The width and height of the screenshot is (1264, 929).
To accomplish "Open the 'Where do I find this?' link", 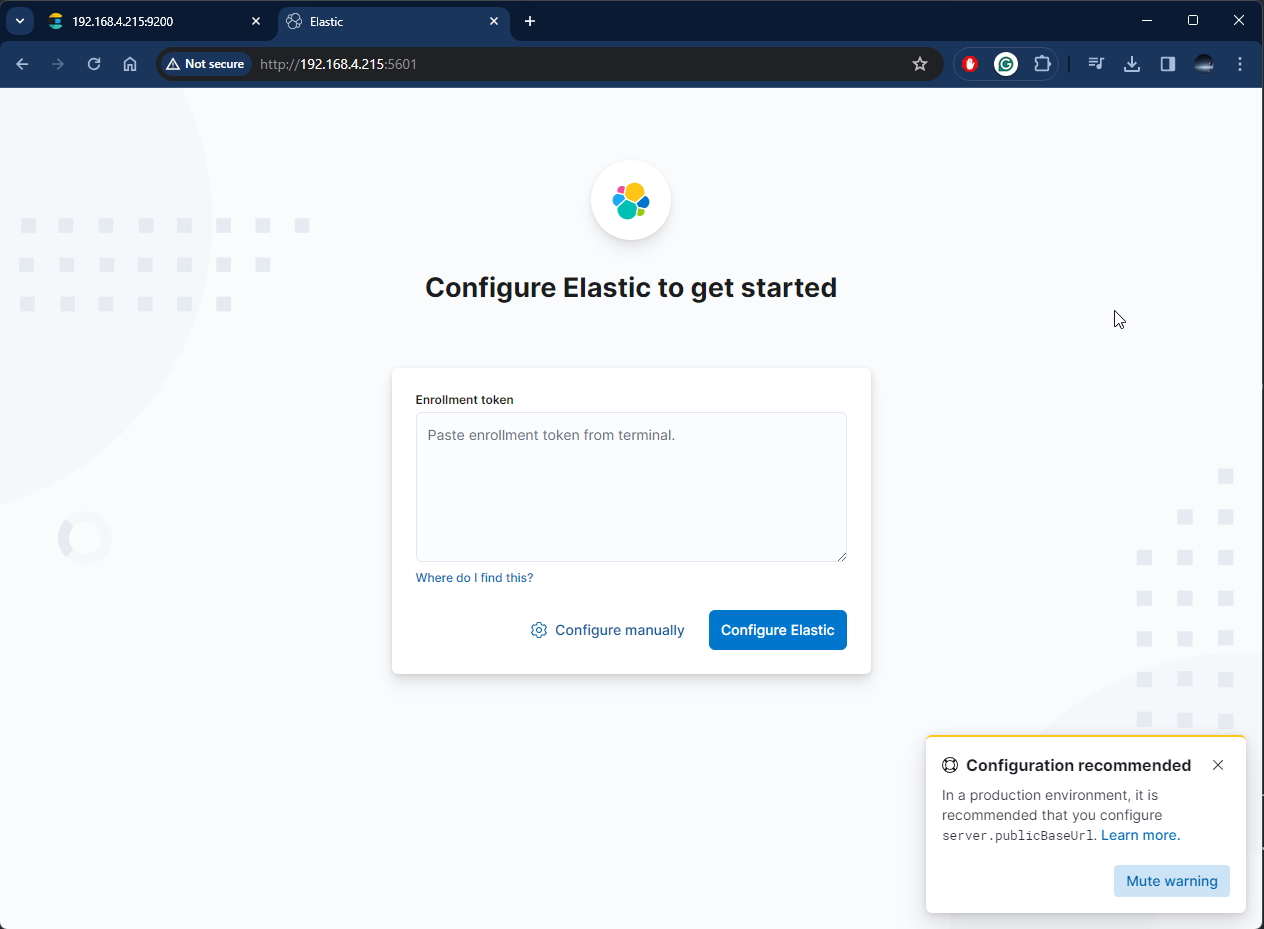I will (x=474, y=578).
